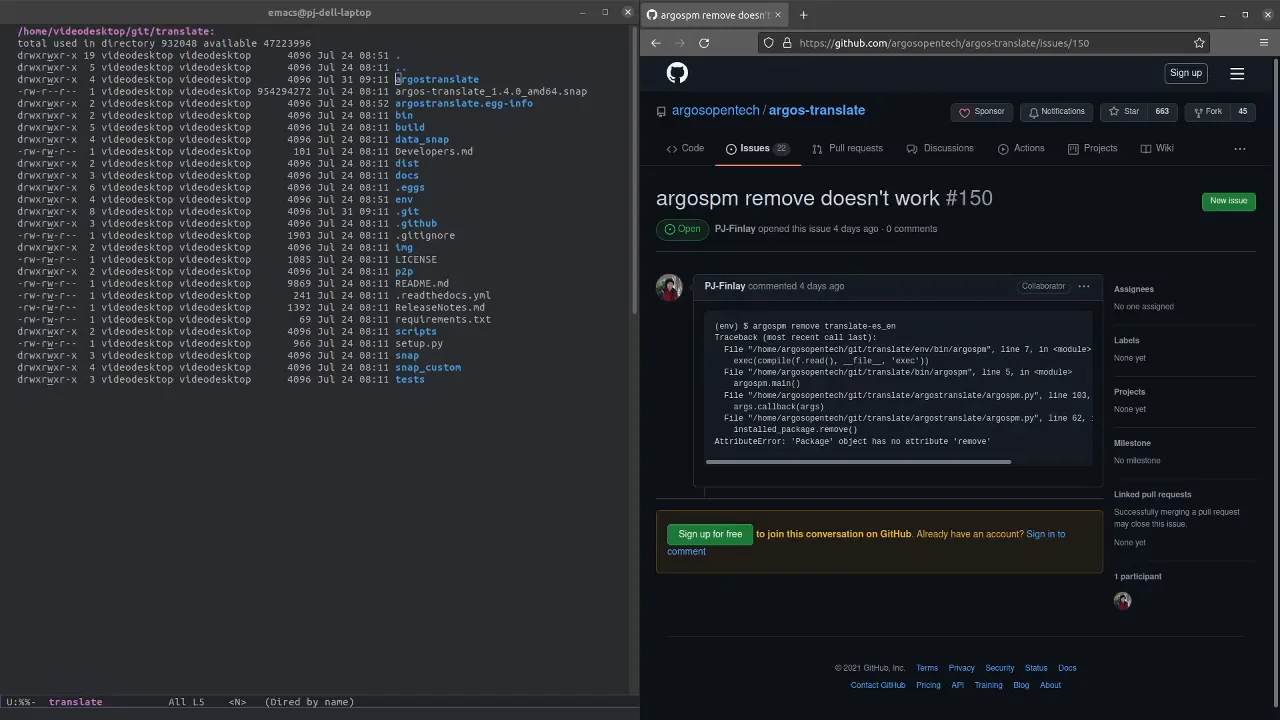Reload the page with the refresh icon
Screen dimensions: 1280x720
[704, 43]
